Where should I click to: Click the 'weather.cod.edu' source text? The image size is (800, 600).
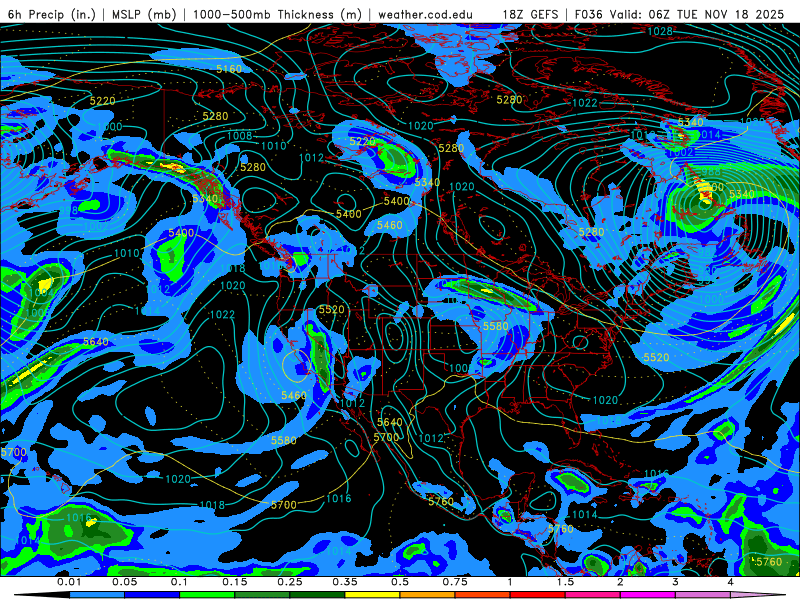(x=425, y=14)
